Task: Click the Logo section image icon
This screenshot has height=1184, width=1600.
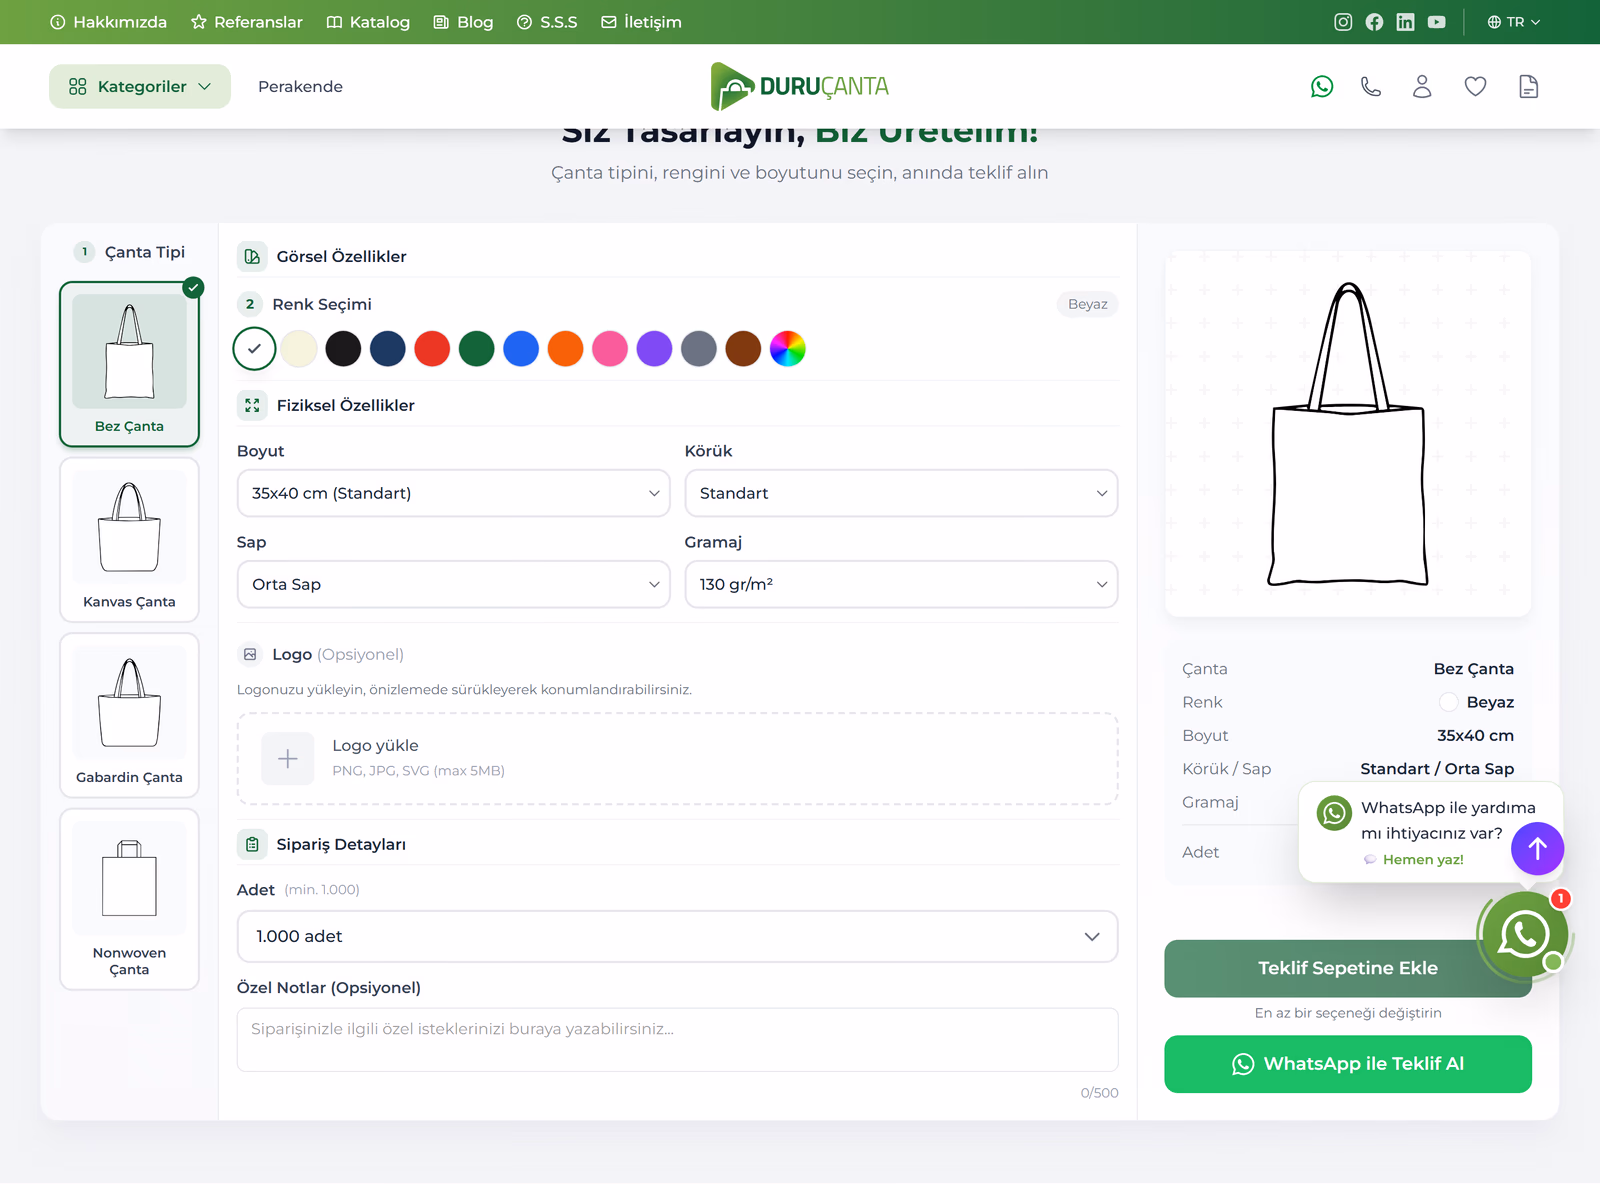Action: point(250,654)
